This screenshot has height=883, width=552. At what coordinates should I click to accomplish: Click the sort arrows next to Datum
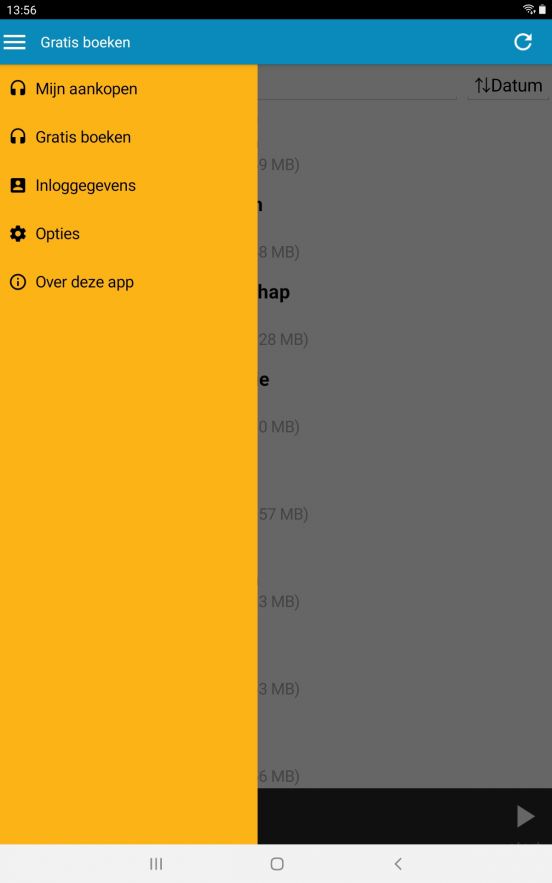click(482, 86)
